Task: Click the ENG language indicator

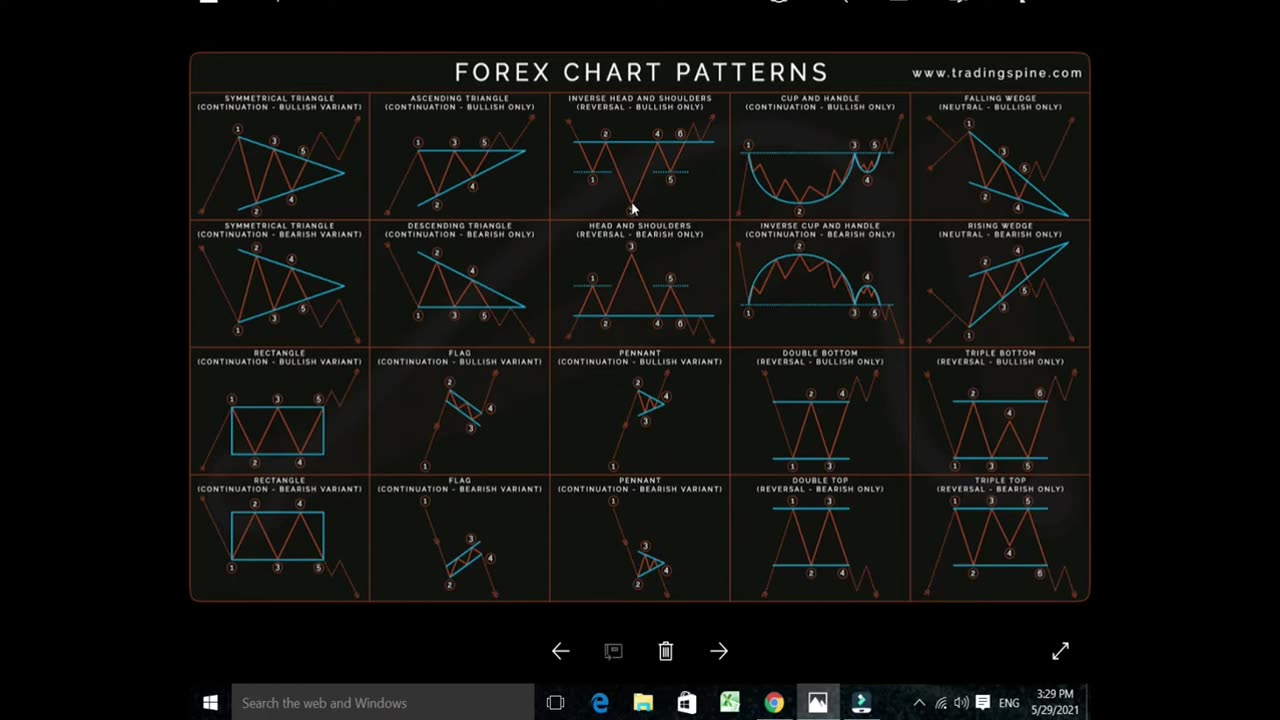Action: coord(1009,703)
